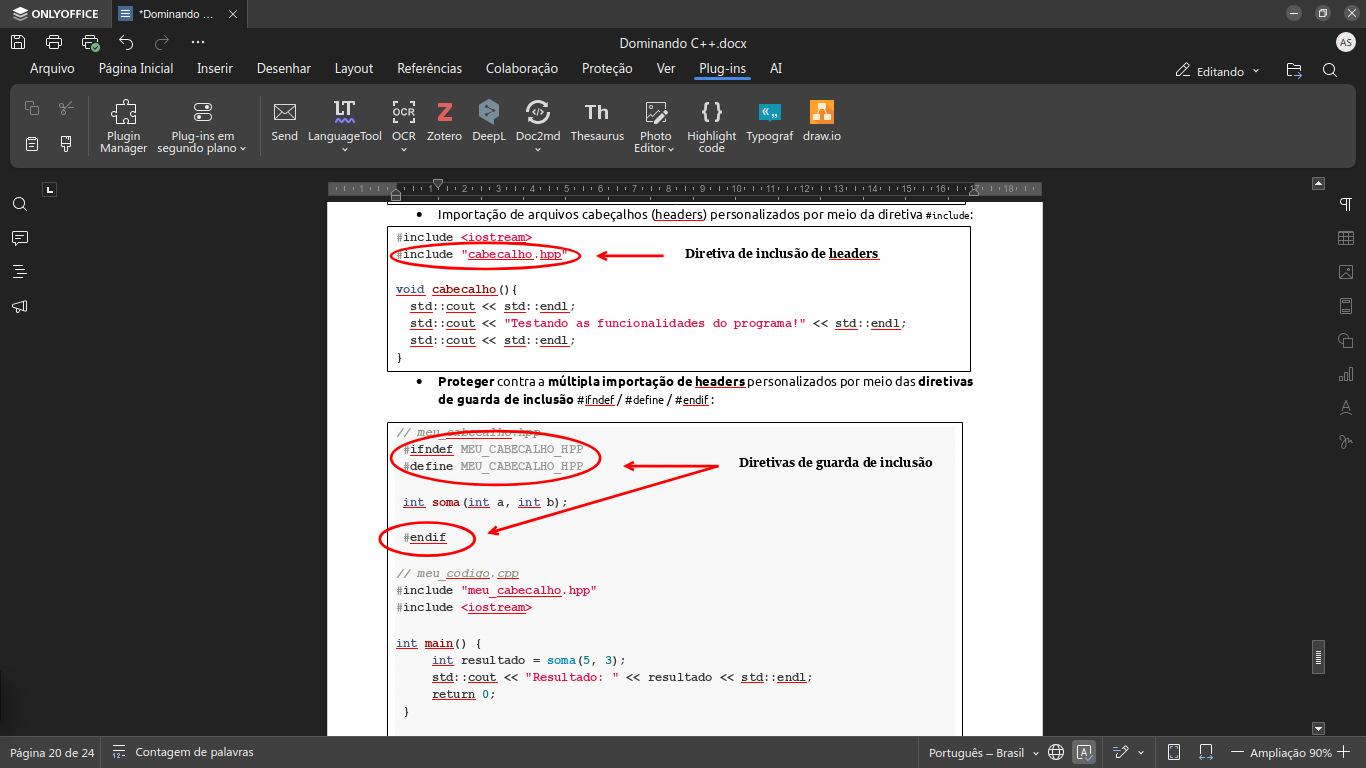The width and height of the screenshot is (1366, 768).
Task: Click Contagem de palavras in status bar
Action: pos(183,752)
